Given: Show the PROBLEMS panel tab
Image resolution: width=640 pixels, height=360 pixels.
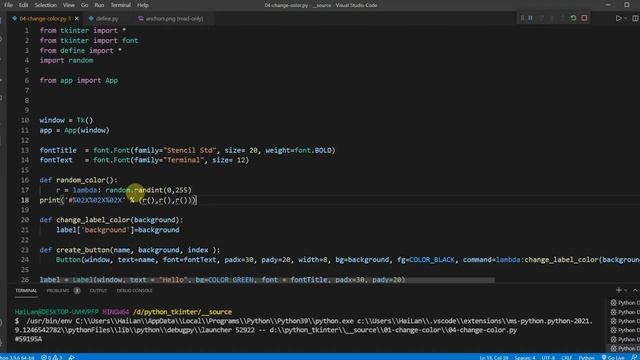Looking at the screenshot, I should click(58, 291).
